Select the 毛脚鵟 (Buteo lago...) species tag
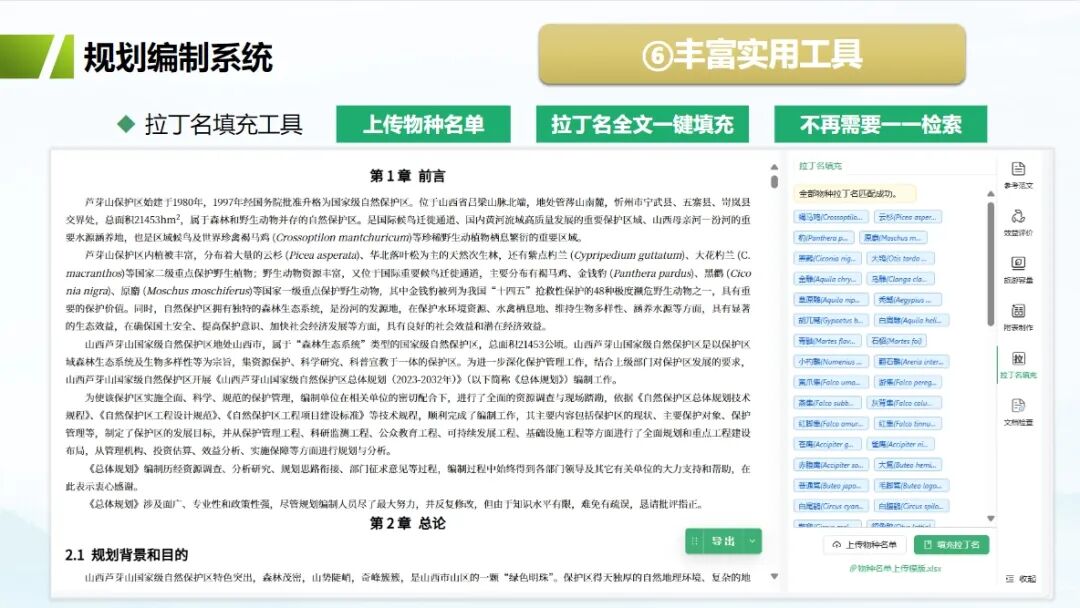1080x608 pixels. point(911,485)
